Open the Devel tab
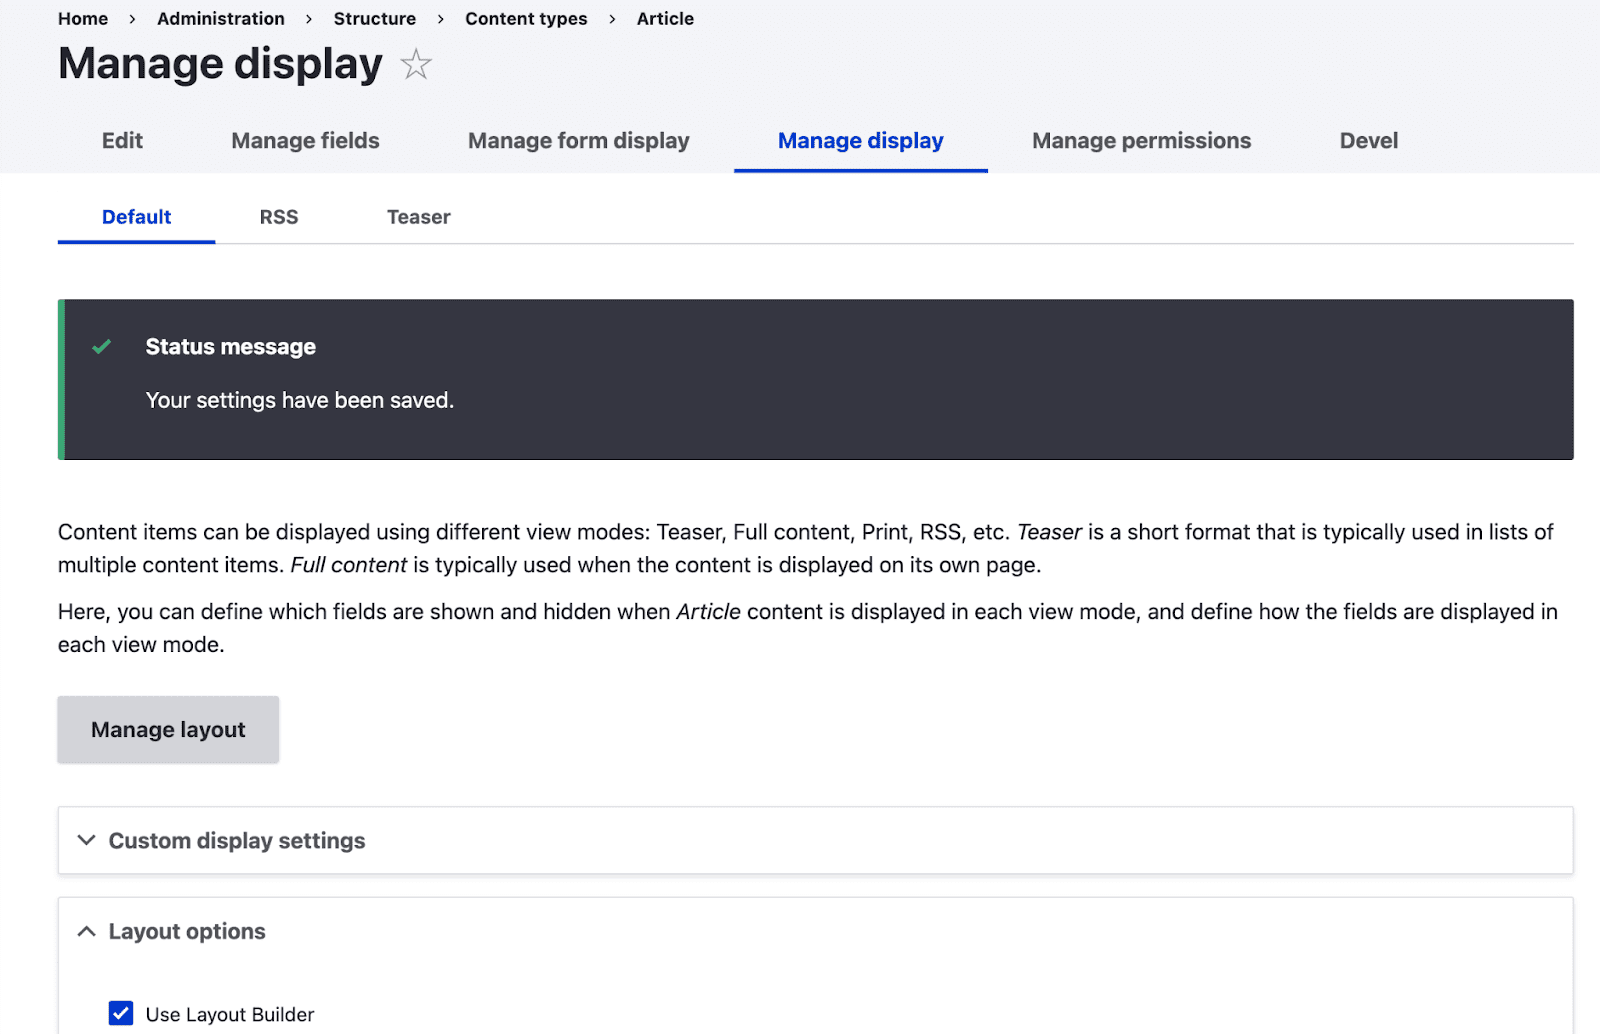Image resolution: width=1600 pixels, height=1034 pixels. (1368, 141)
